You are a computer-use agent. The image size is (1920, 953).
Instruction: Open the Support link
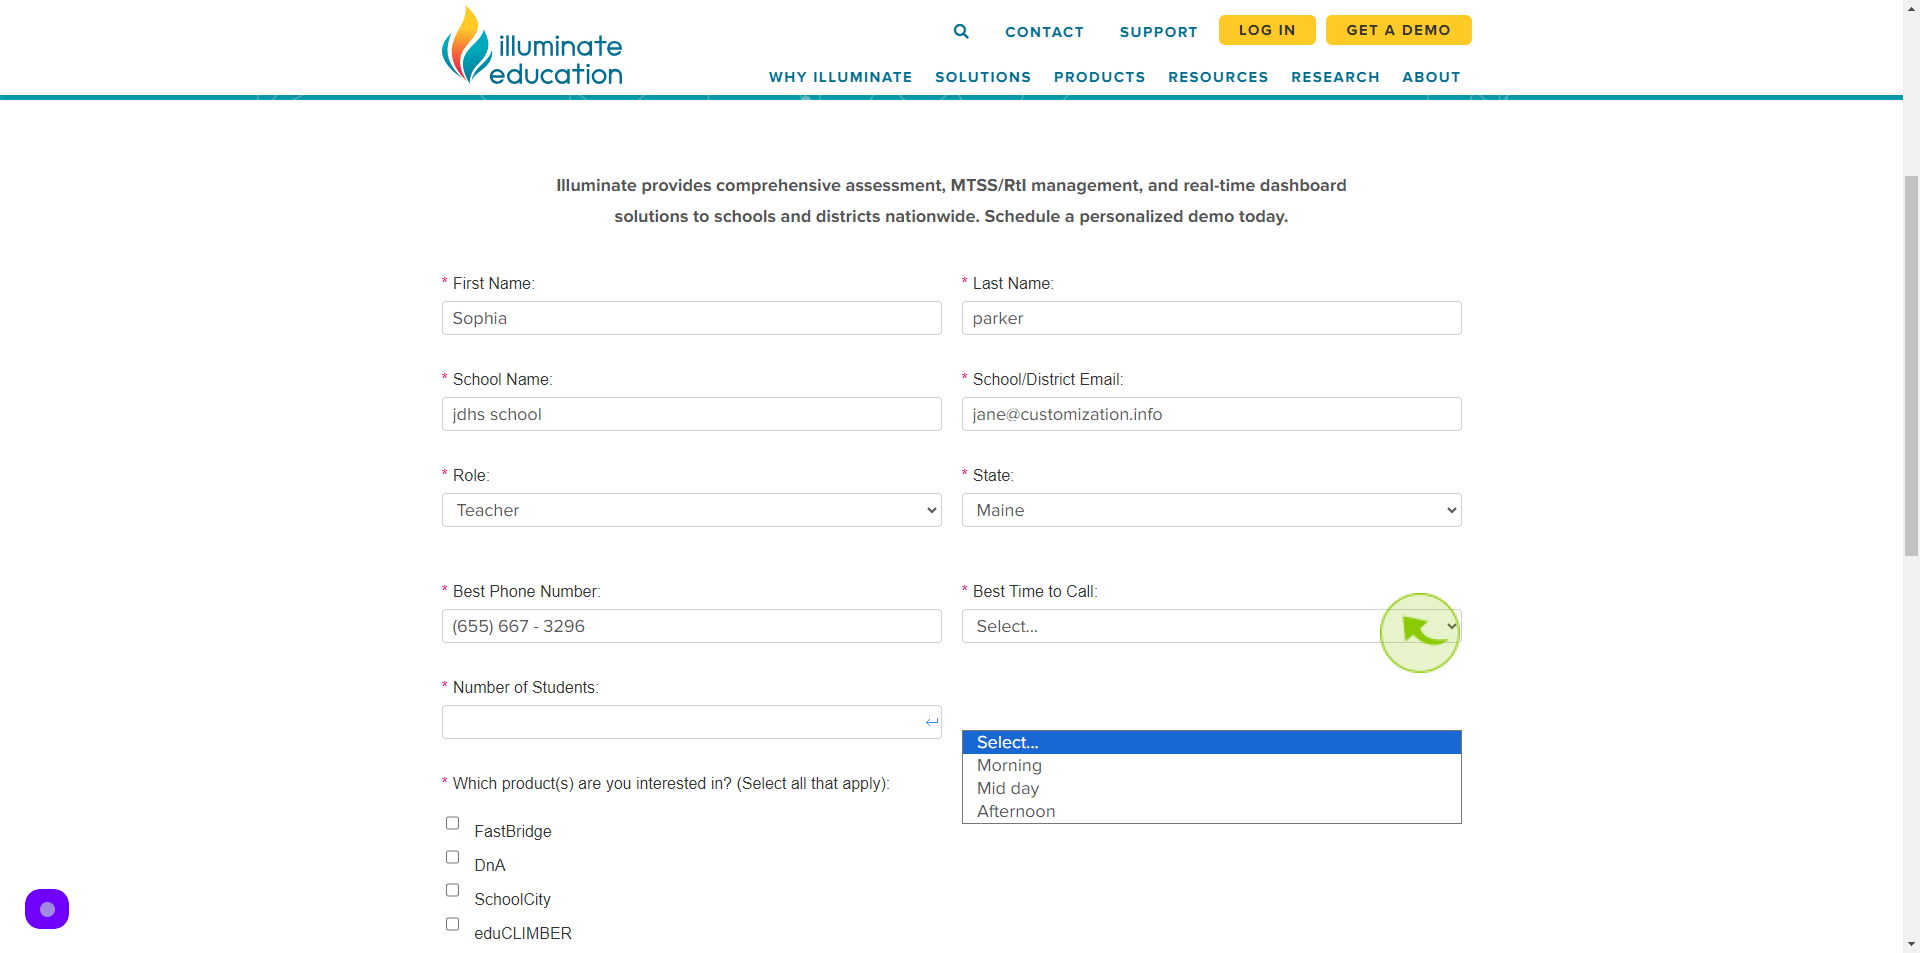[x=1158, y=32]
